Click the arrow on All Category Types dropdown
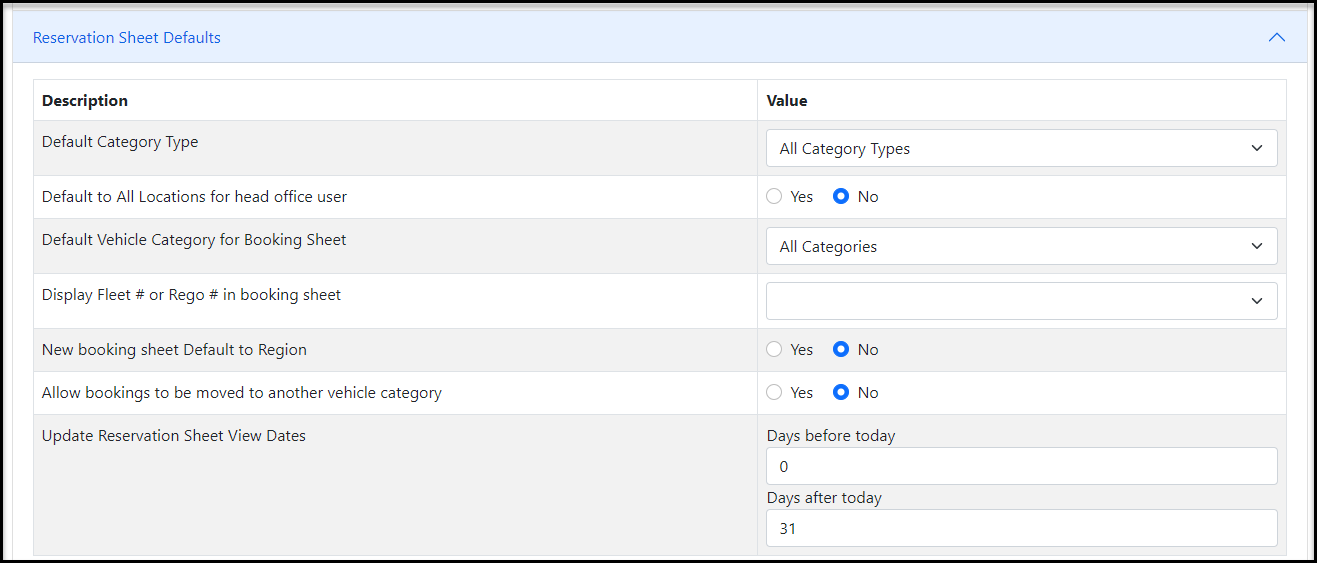Viewport: 1317px width, 563px height. click(1257, 148)
